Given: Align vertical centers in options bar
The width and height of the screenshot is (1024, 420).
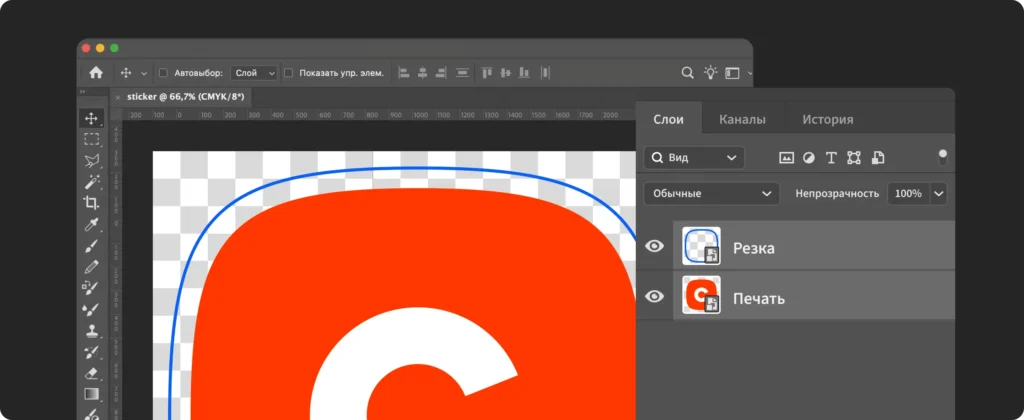Looking at the screenshot, I should [x=505, y=73].
